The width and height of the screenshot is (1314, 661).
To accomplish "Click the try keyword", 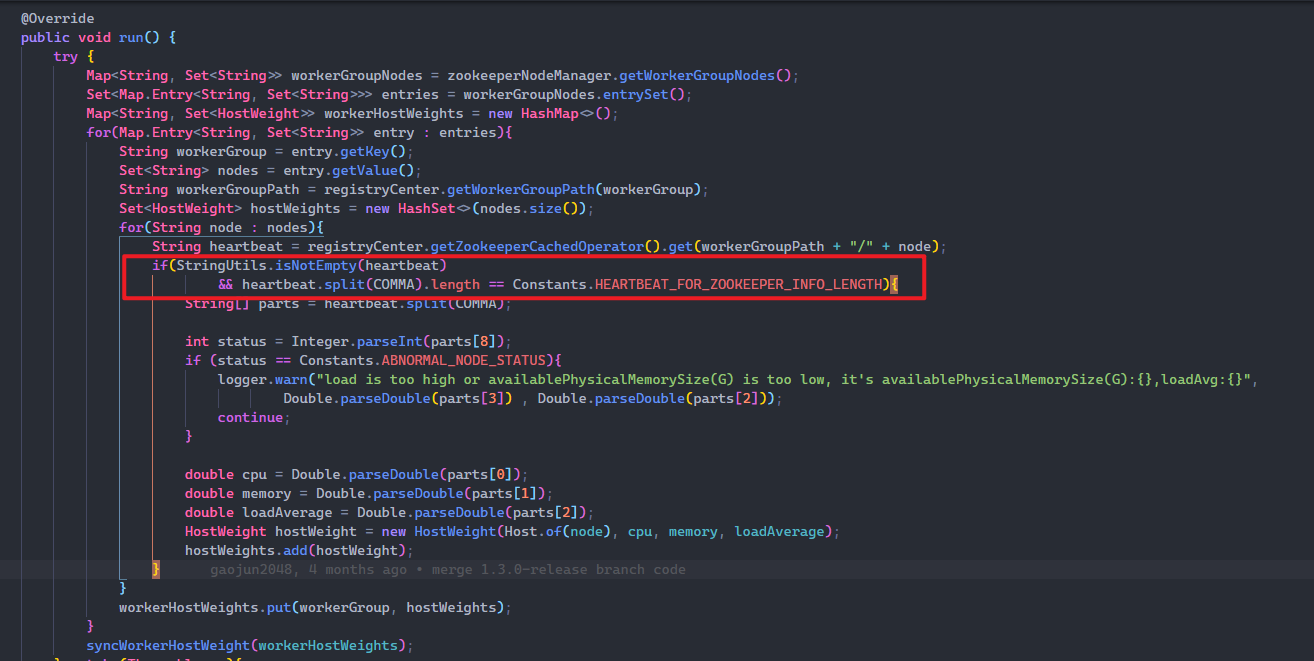I will 66,56.
